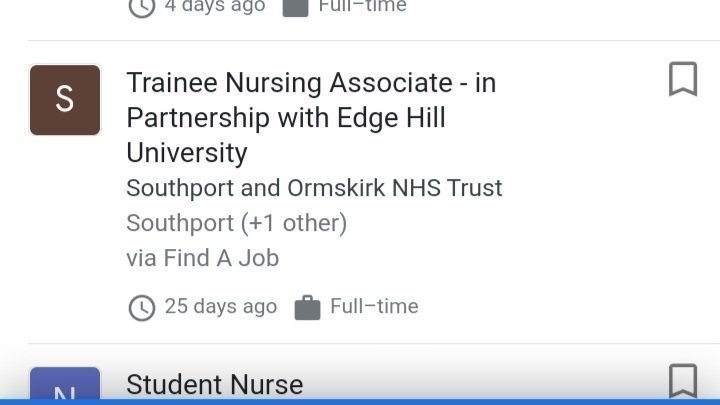Click 'Full–time' label beside 25 days ago
The width and height of the screenshot is (720, 405).
[x=374, y=306]
